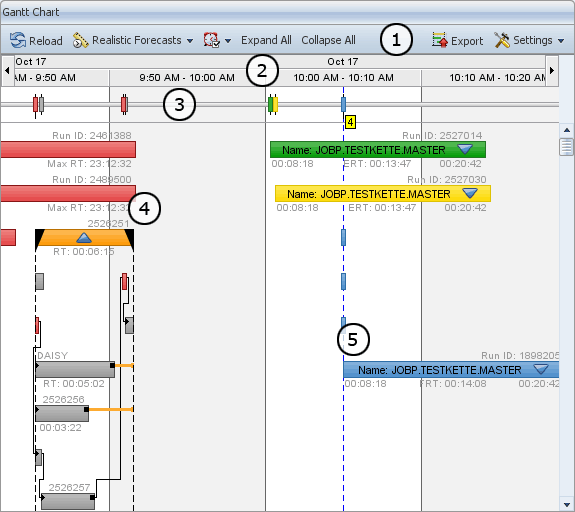Click left timeline scroll arrow
The width and height of the screenshot is (575, 512).
point(7,70)
